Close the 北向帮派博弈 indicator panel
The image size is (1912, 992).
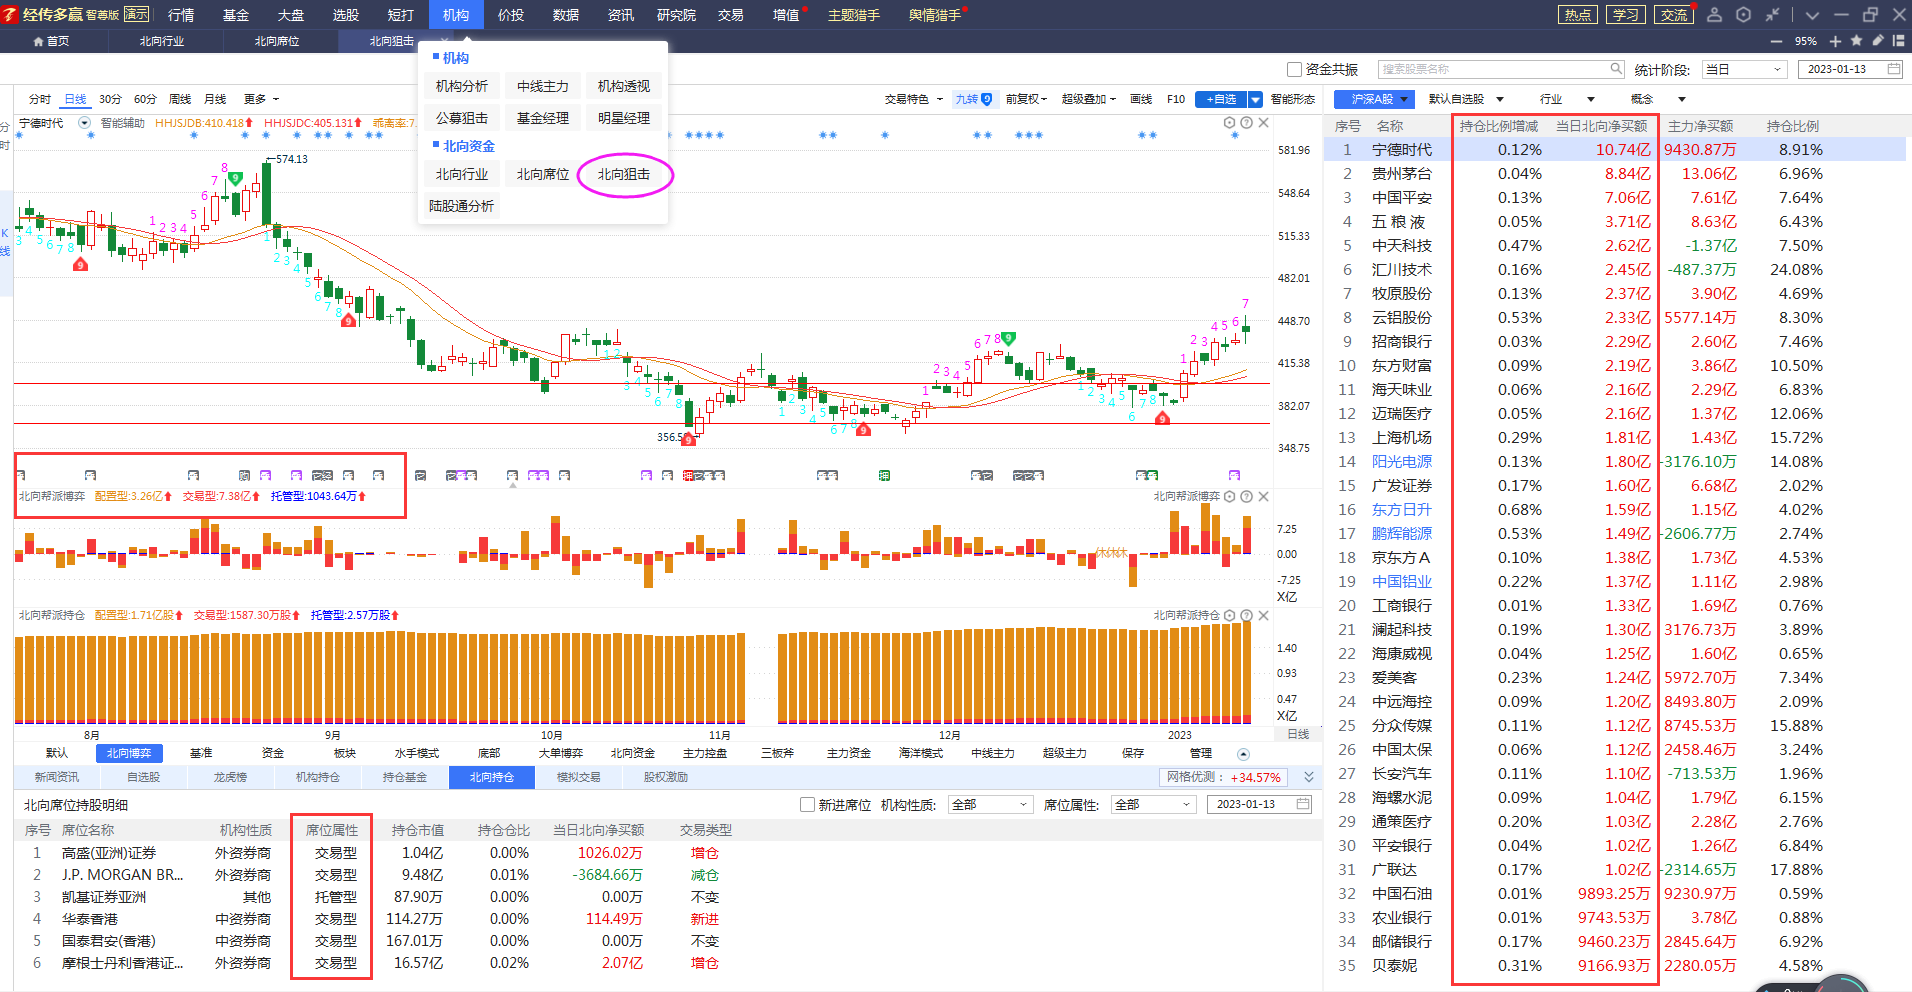click(x=1264, y=496)
